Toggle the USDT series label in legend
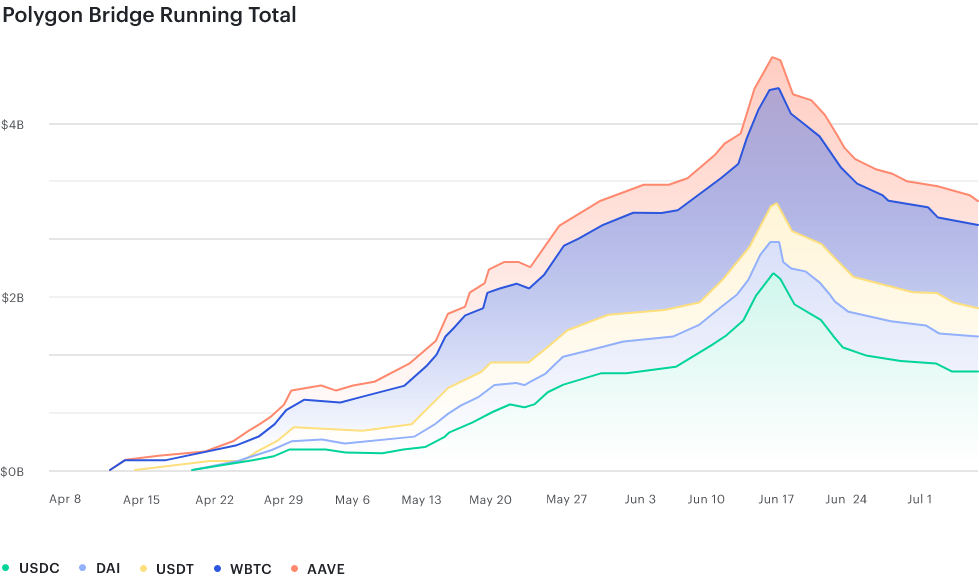This screenshot has width=979, height=580. (175, 569)
